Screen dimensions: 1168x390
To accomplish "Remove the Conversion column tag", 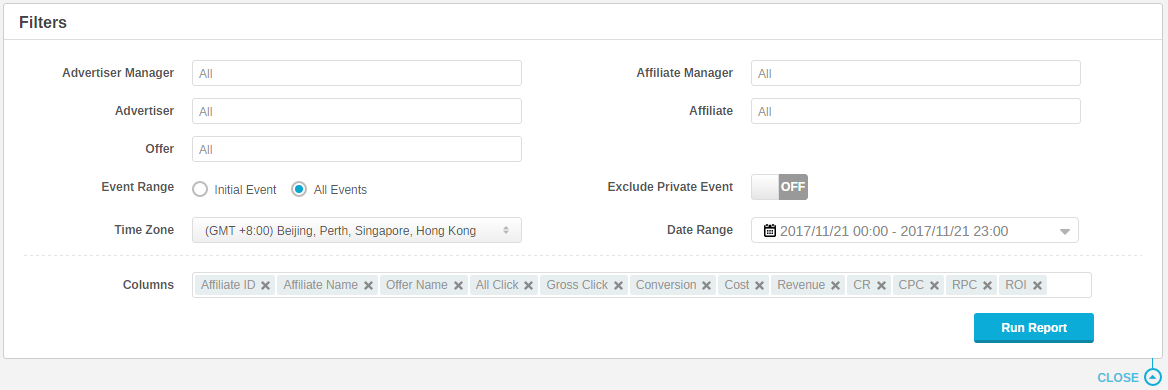I will pos(706,286).
